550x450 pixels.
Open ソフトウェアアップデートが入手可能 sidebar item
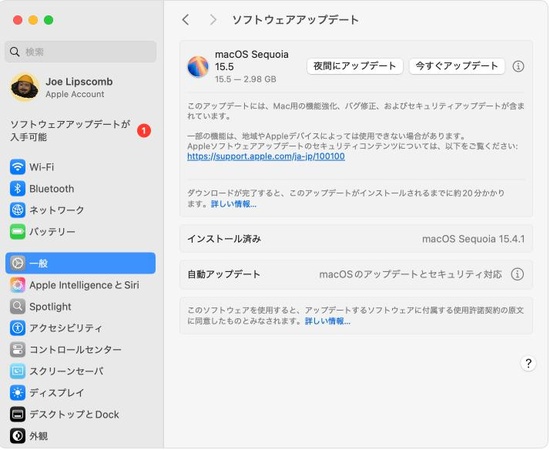(80, 130)
